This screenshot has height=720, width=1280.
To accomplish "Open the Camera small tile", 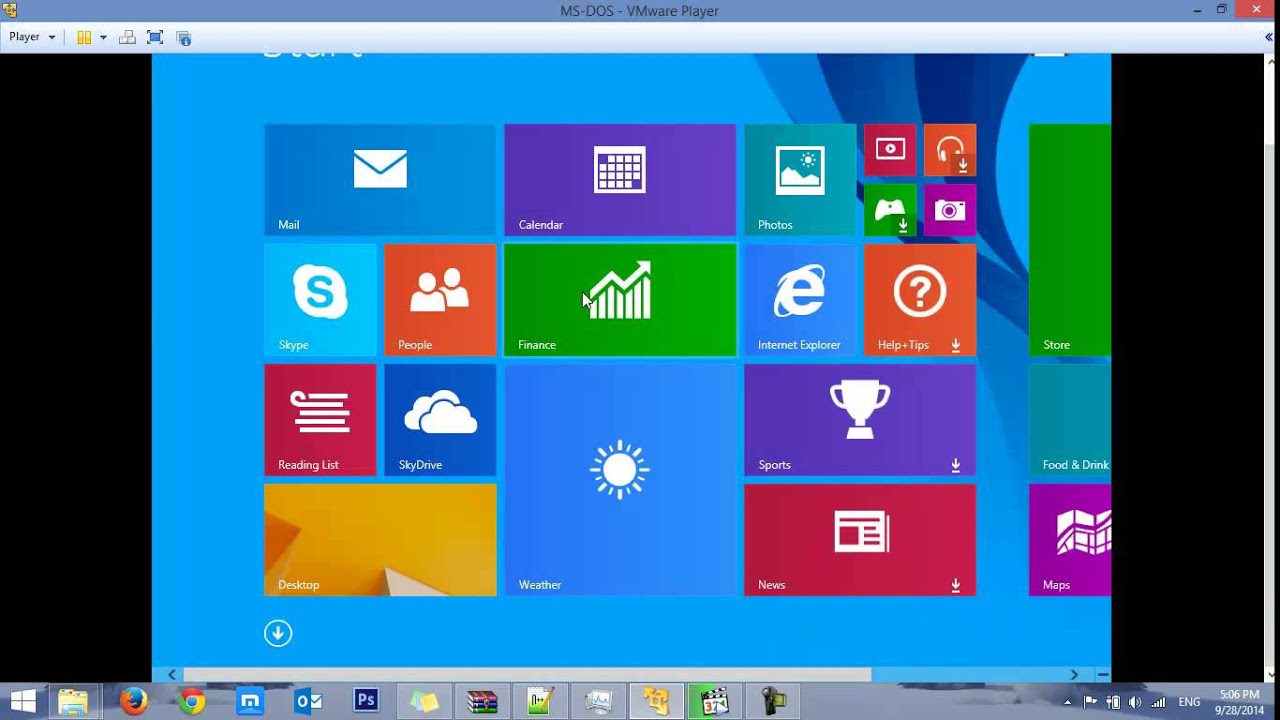I will (950, 210).
